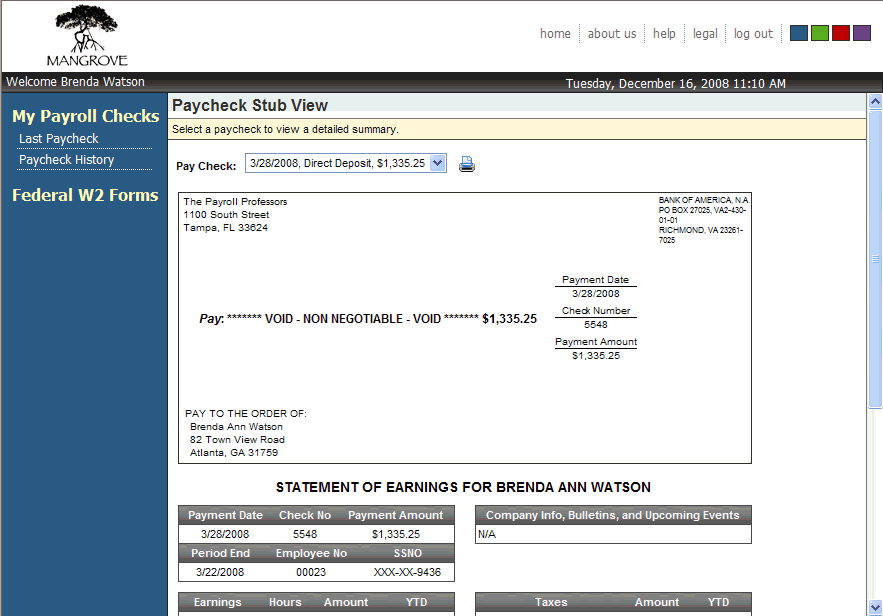
Task: Open the about us page
Action: point(611,33)
